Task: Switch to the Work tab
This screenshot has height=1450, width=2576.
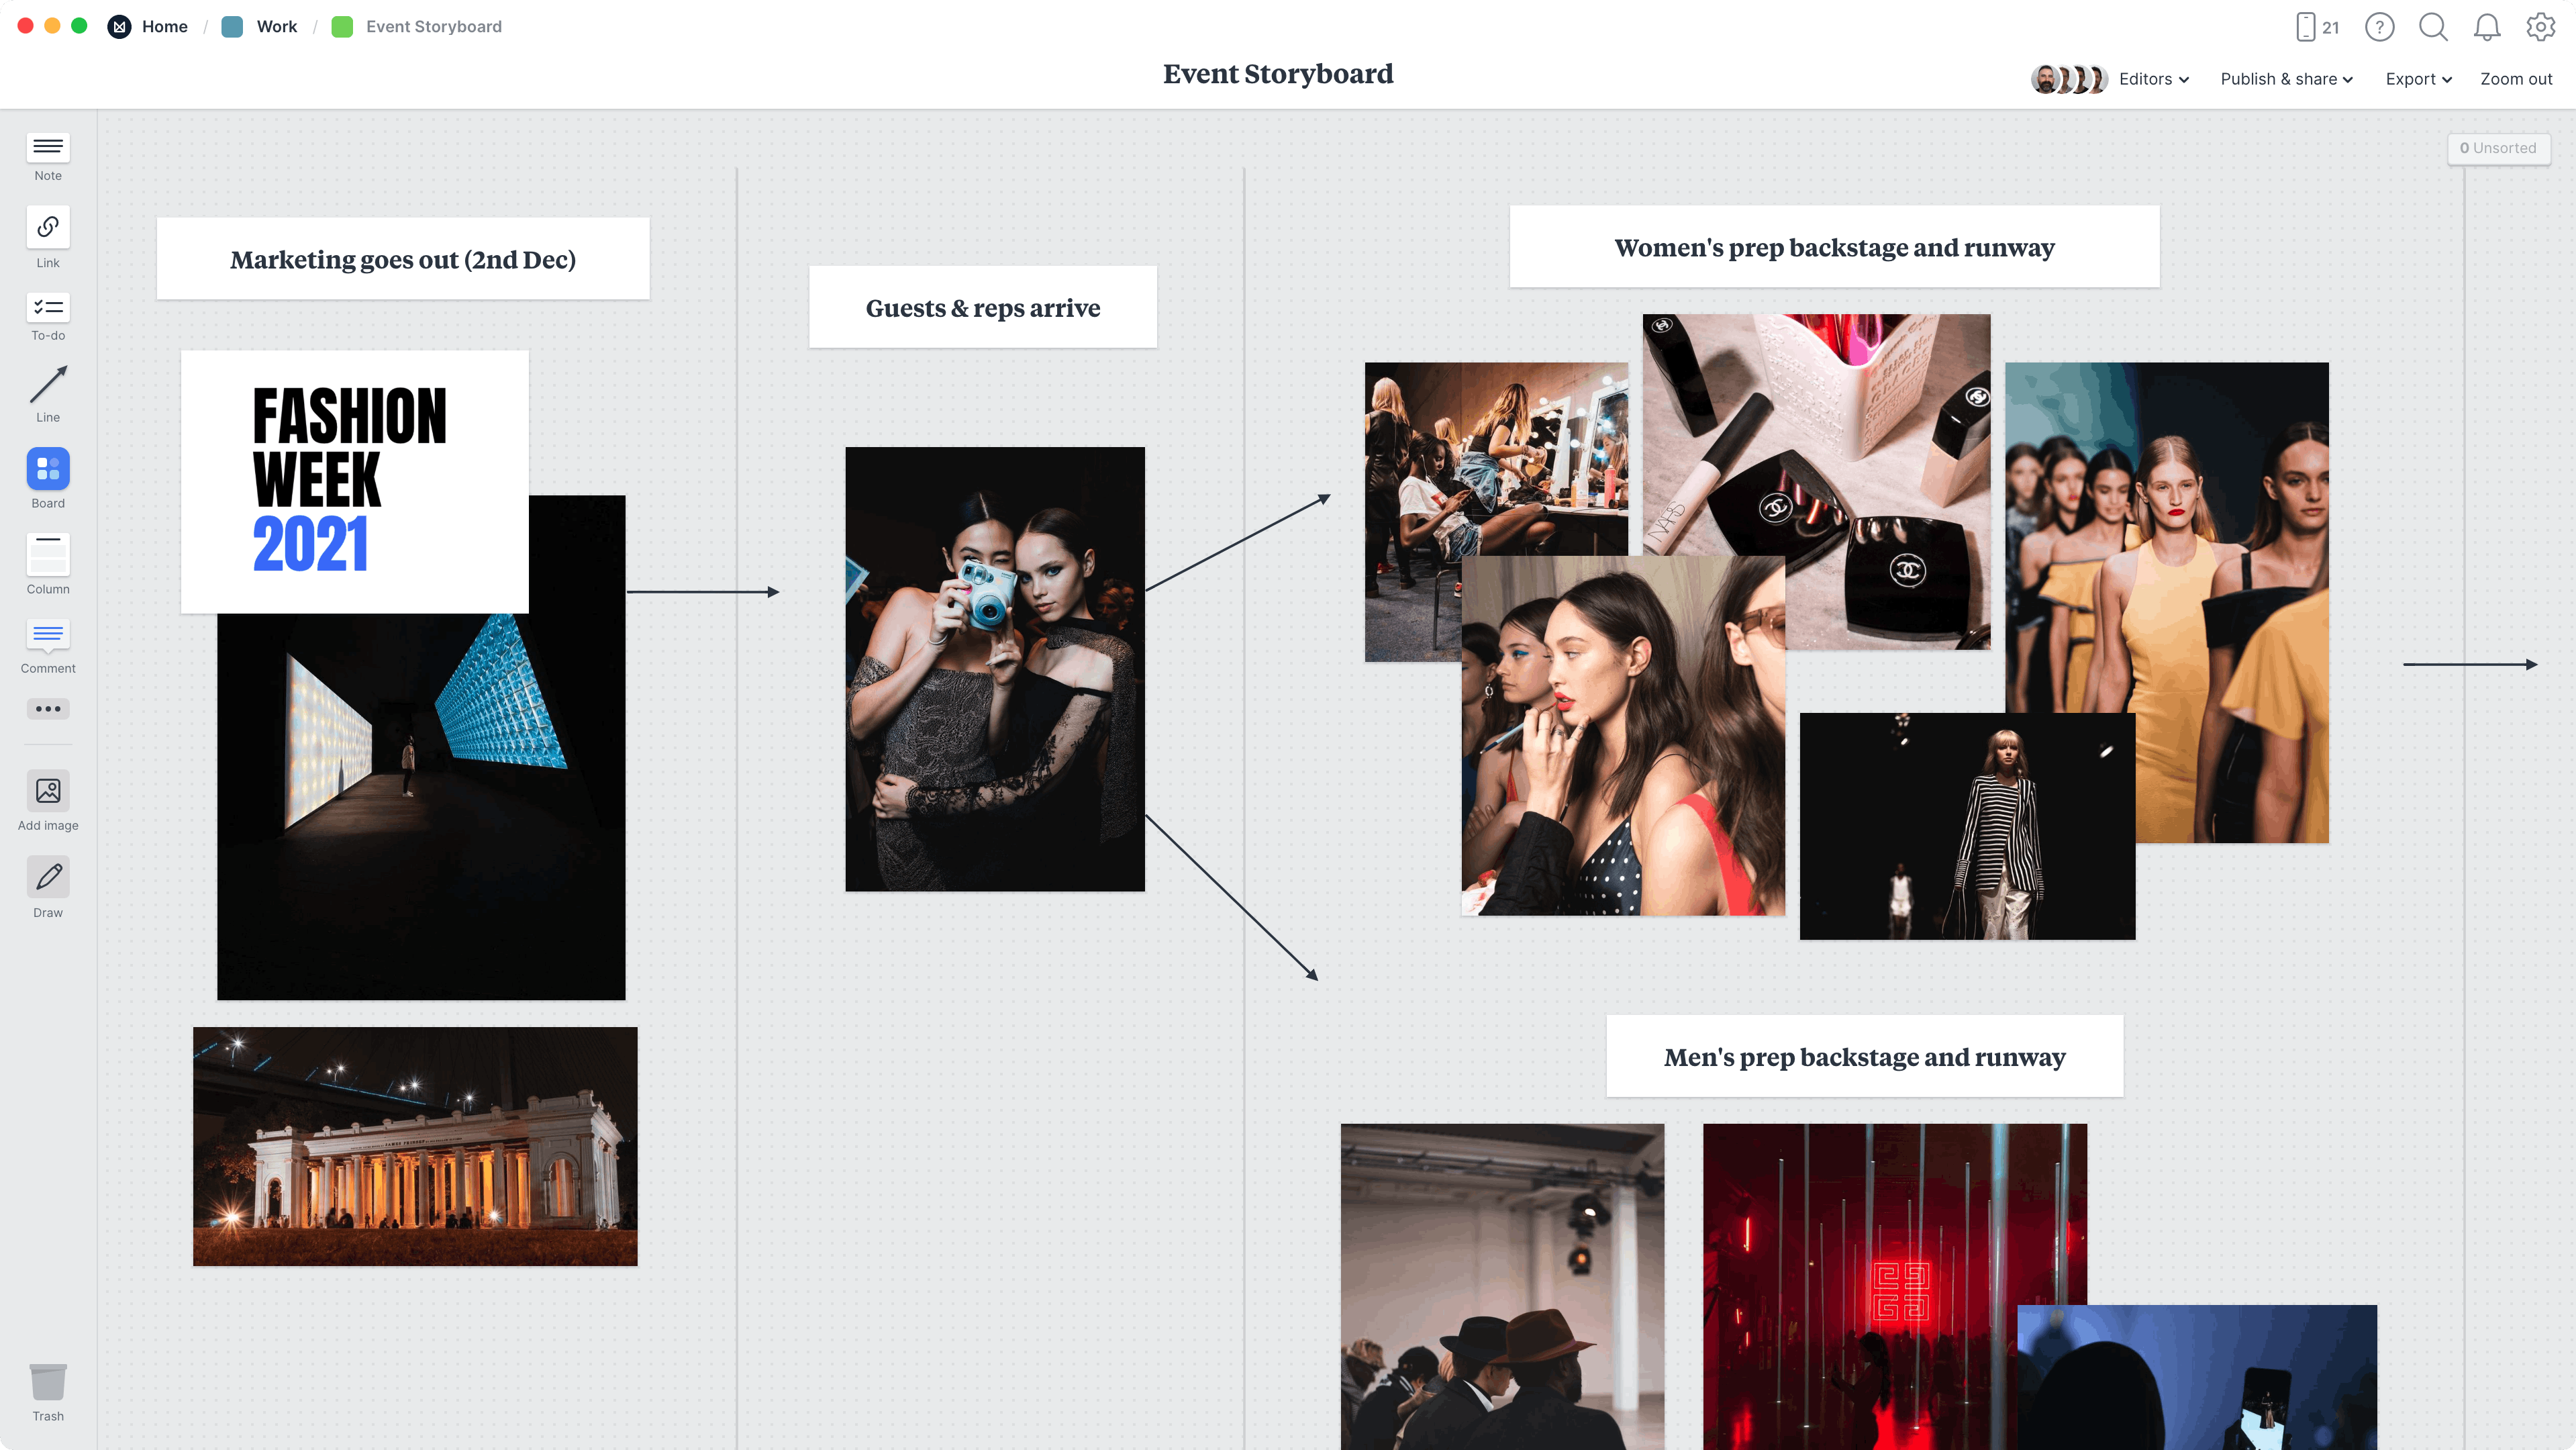Action: click(x=276, y=25)
